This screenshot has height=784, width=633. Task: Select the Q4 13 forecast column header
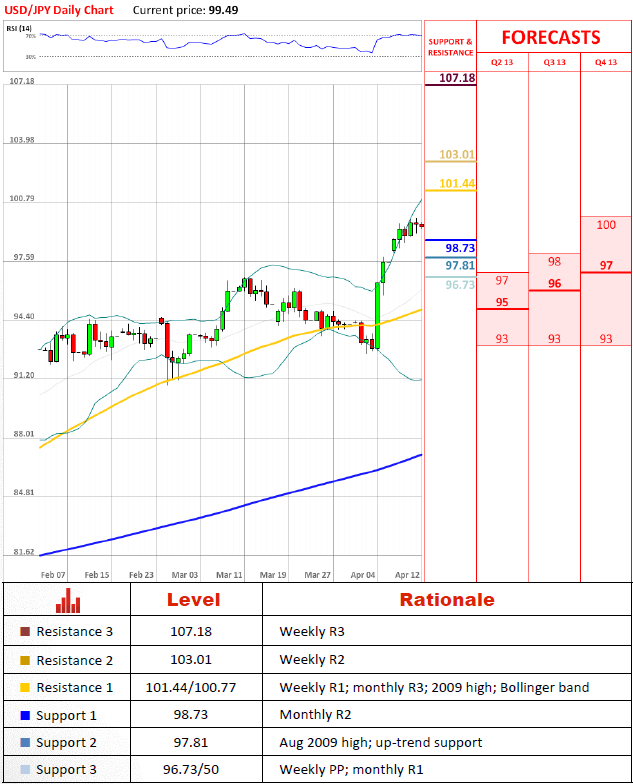(x=606, y=62)
